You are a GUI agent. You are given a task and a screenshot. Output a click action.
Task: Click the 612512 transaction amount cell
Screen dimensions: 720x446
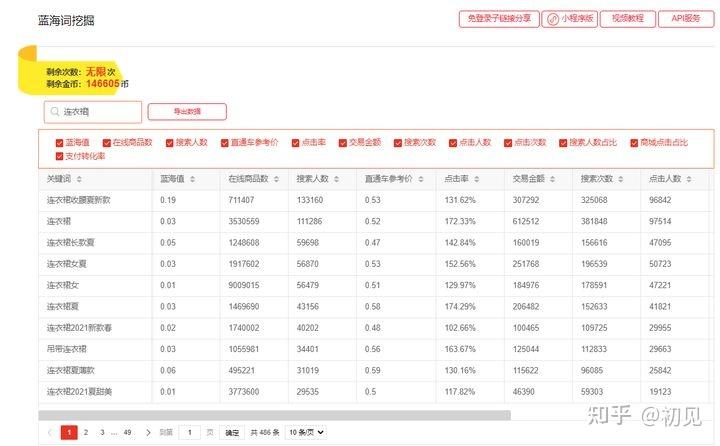point(526,221)
